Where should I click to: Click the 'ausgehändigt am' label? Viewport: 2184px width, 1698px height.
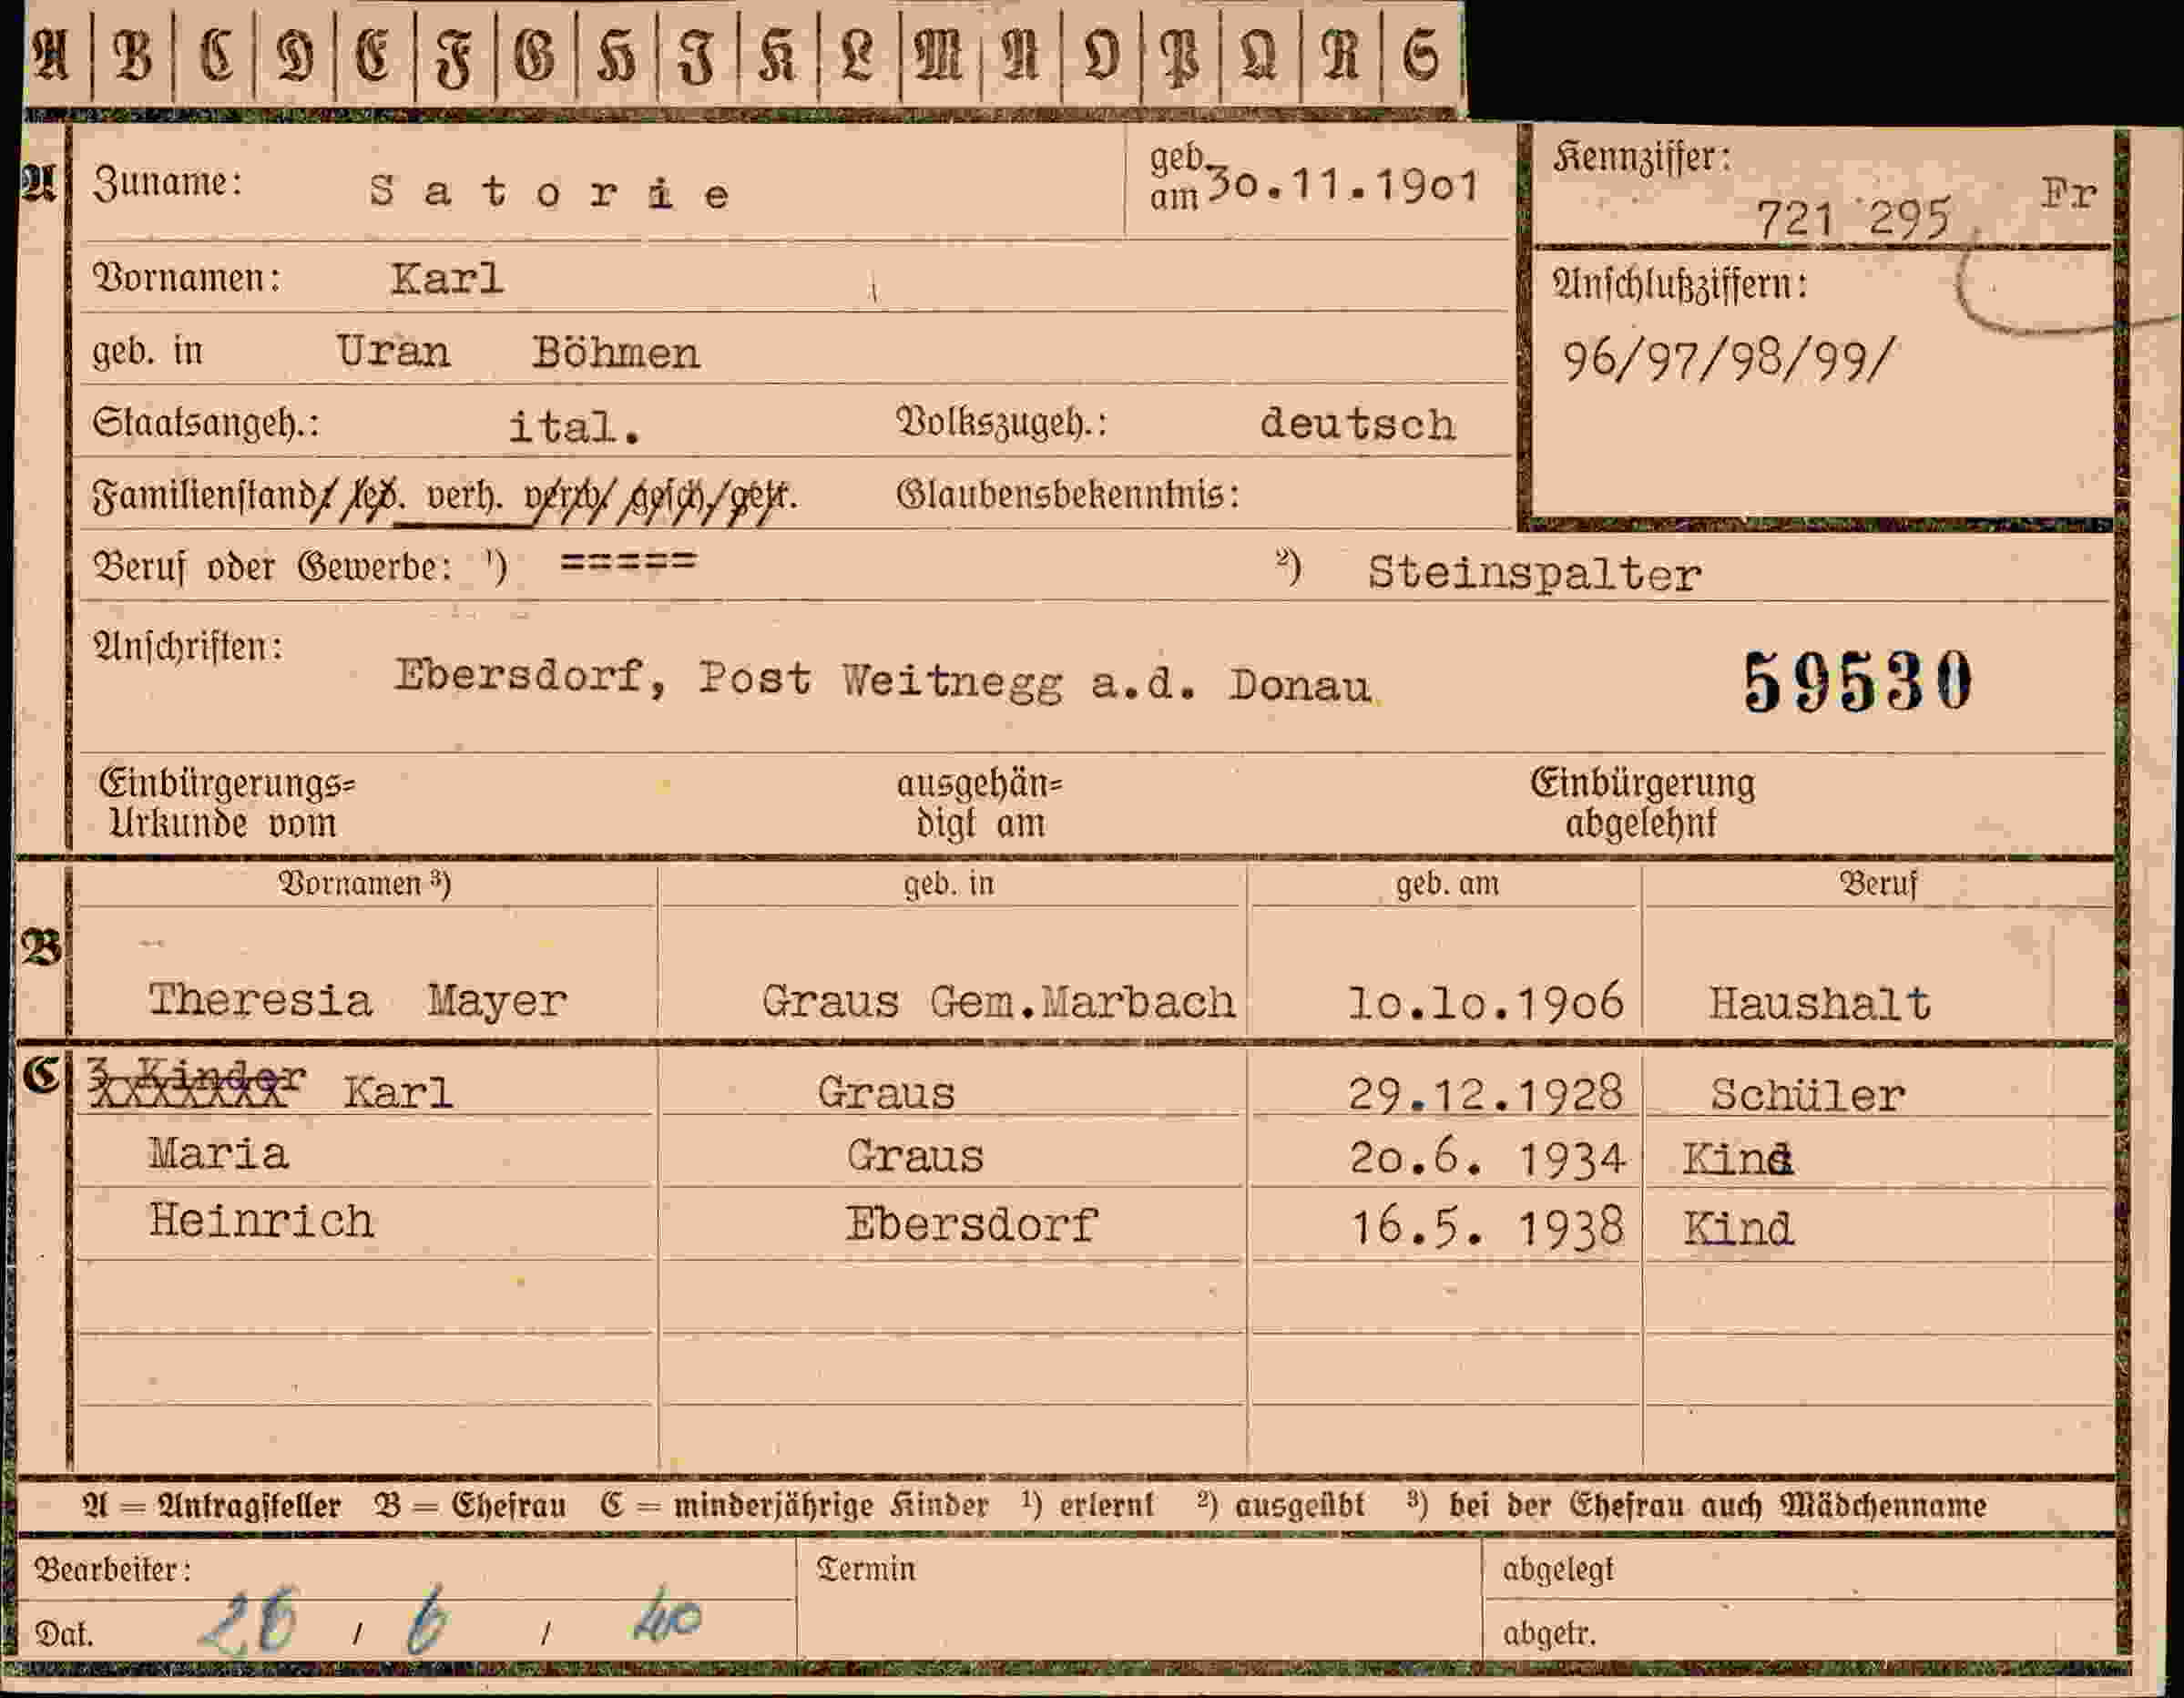click(980, 804)
